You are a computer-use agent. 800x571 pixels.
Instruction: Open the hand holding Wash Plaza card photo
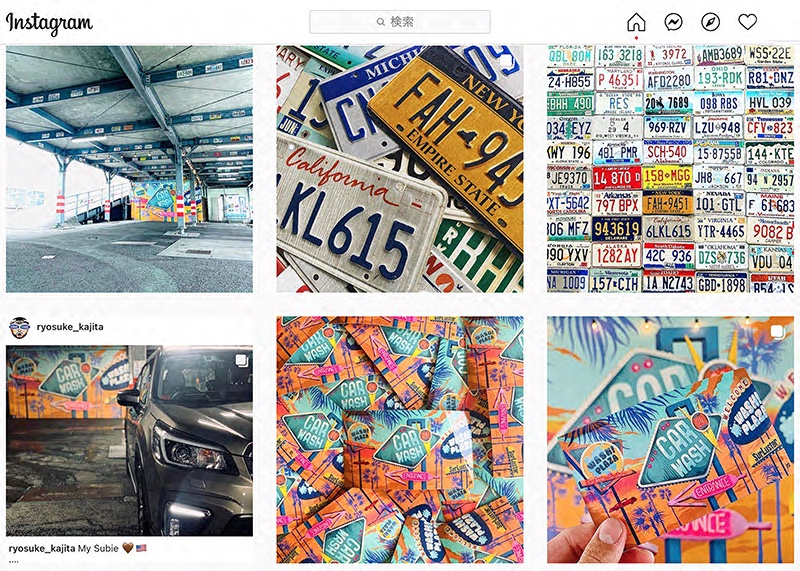pos(670,440)
